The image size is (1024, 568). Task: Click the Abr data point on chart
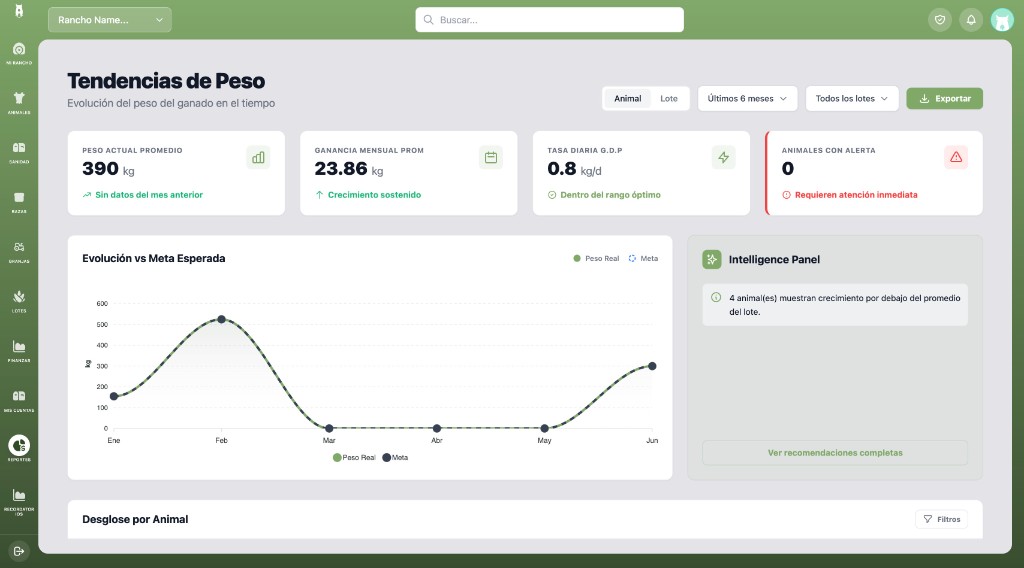pyautogui.click(x=437, y=428)
